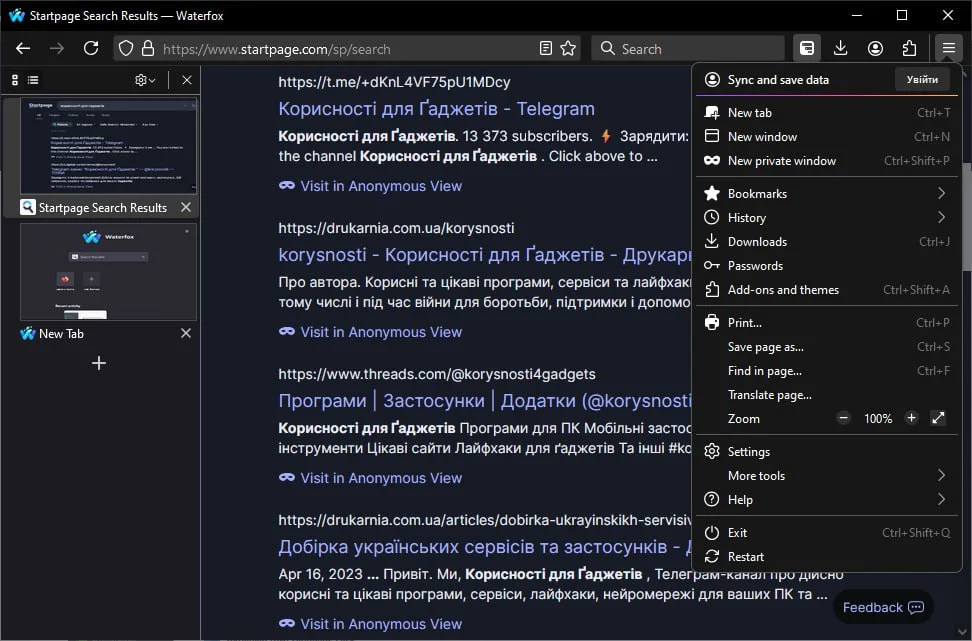Toggle reader view in address bar
Viewport: 972px width, 641px height.
coord(546,48)
